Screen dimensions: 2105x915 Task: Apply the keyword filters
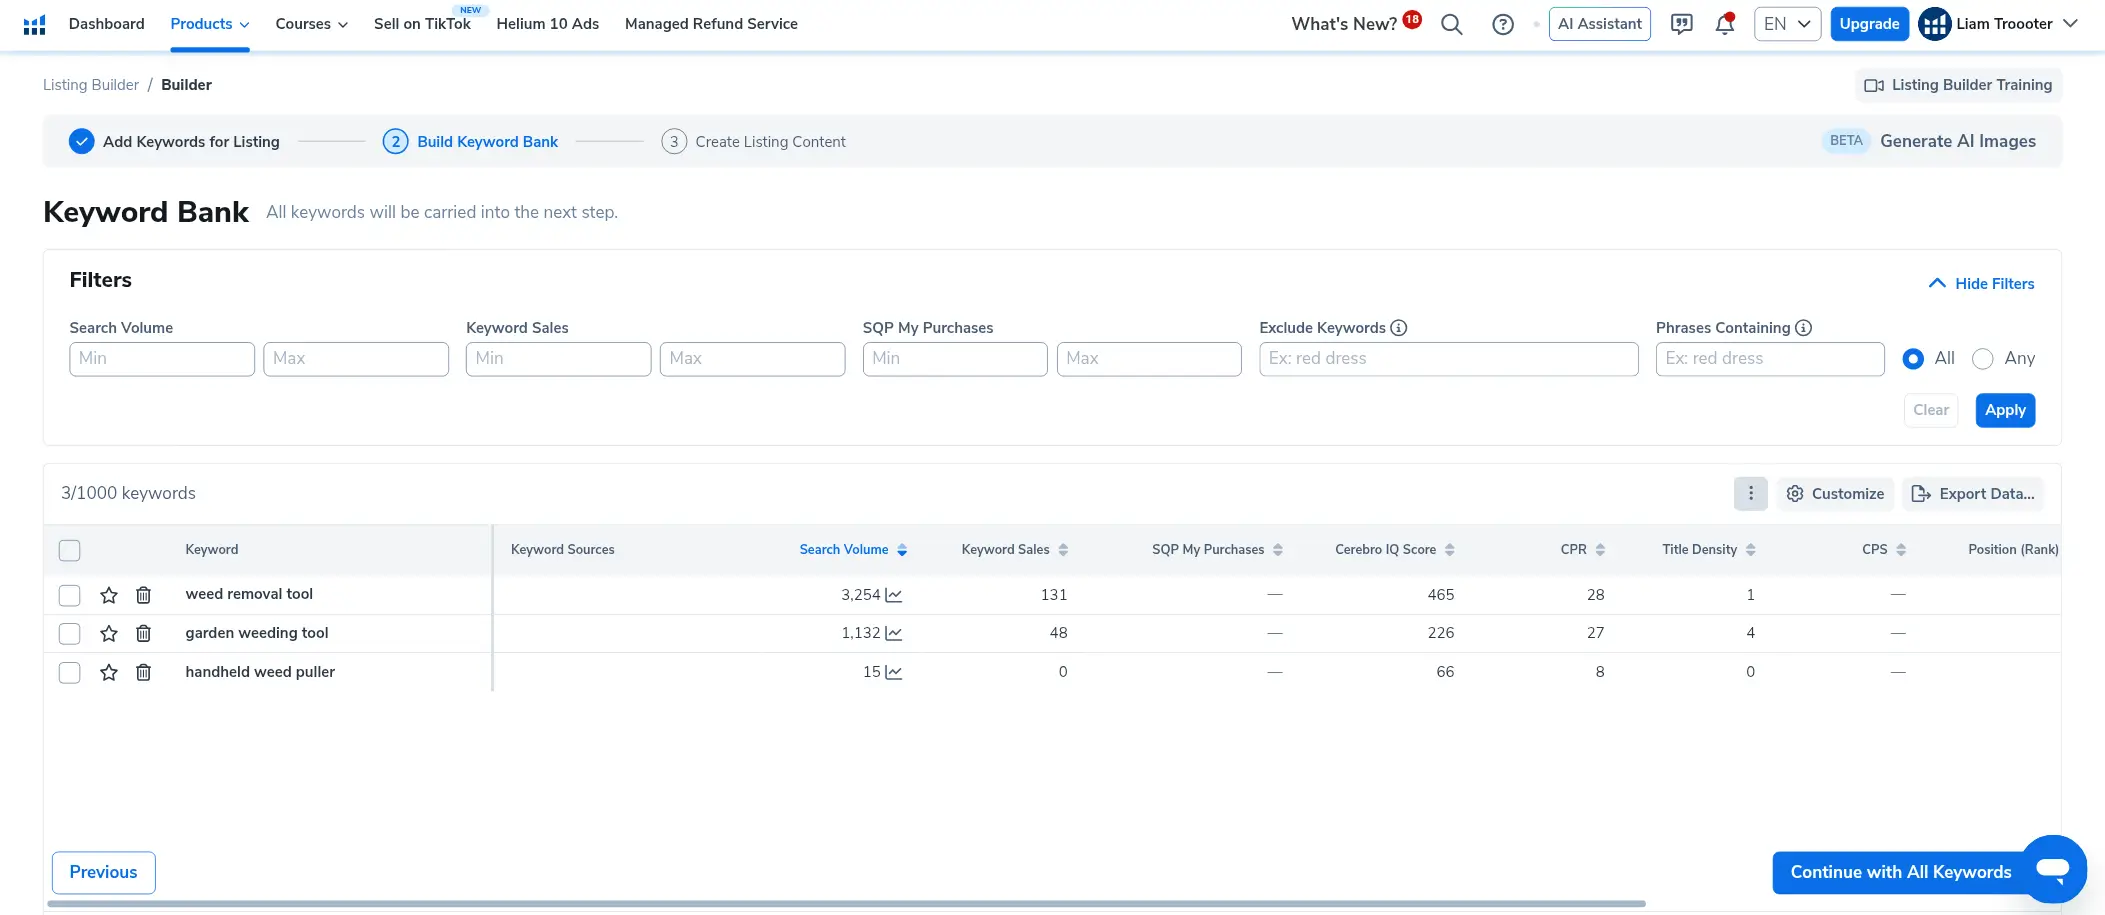pos(2004,410)
